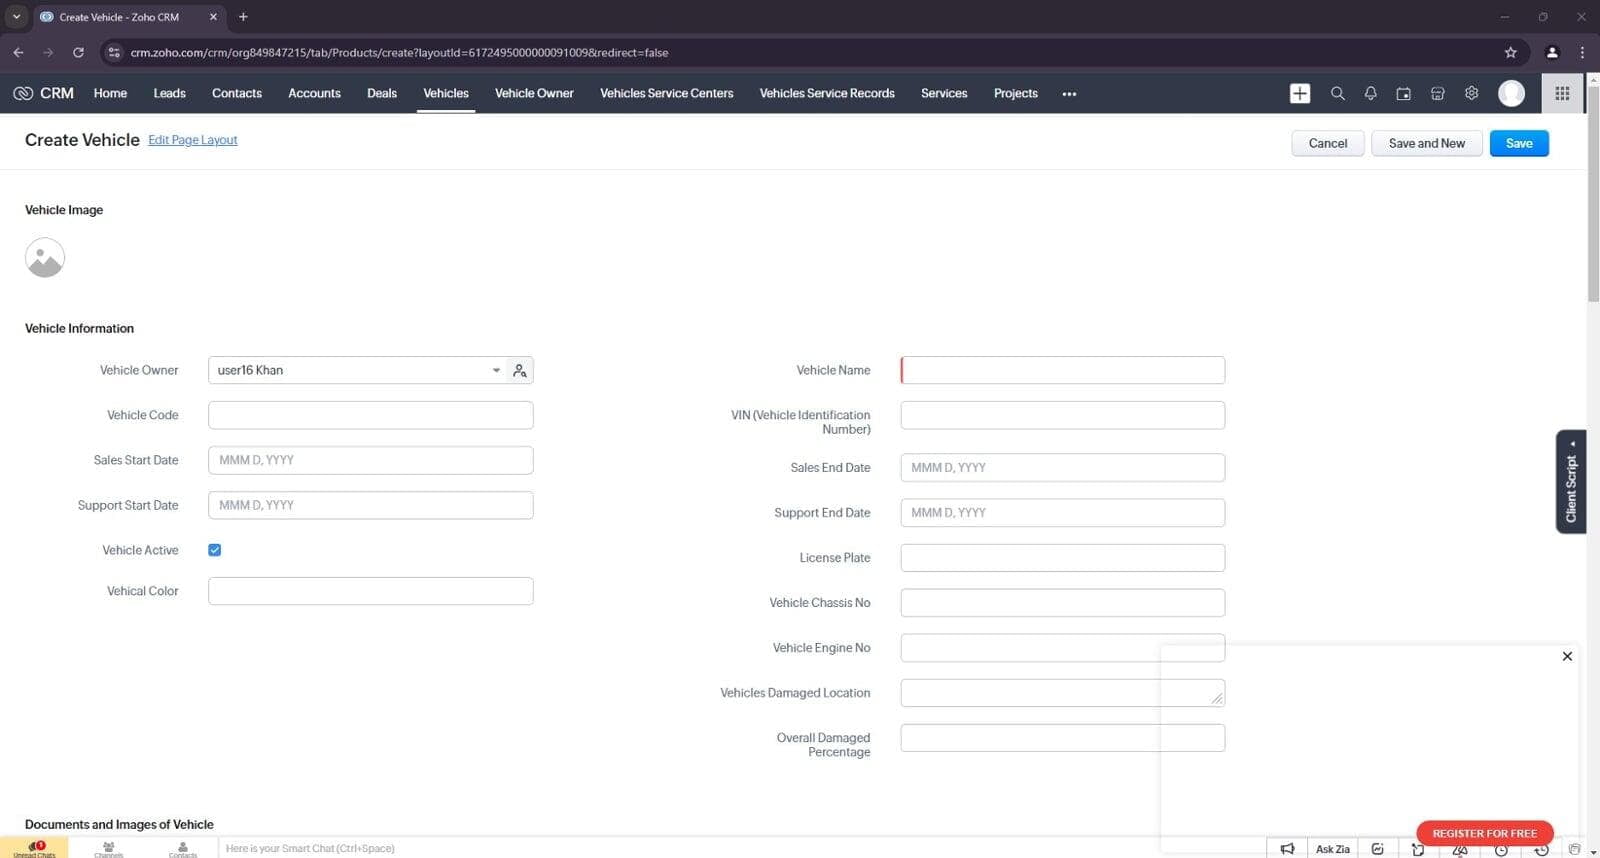Click the blue Save button

pyautogui.click(x=1518, y=143)
